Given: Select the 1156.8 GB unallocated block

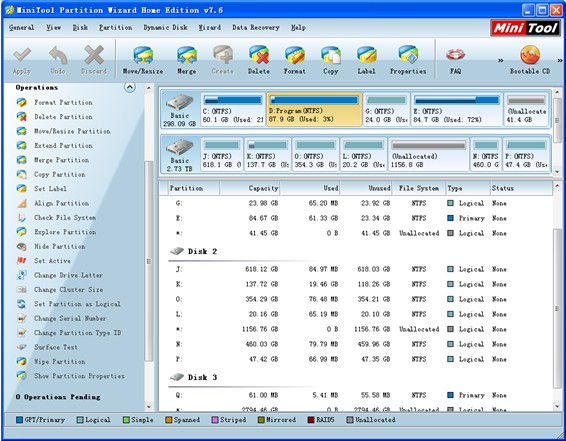Looking at the screenshot, I should click(x=429, y=154).
